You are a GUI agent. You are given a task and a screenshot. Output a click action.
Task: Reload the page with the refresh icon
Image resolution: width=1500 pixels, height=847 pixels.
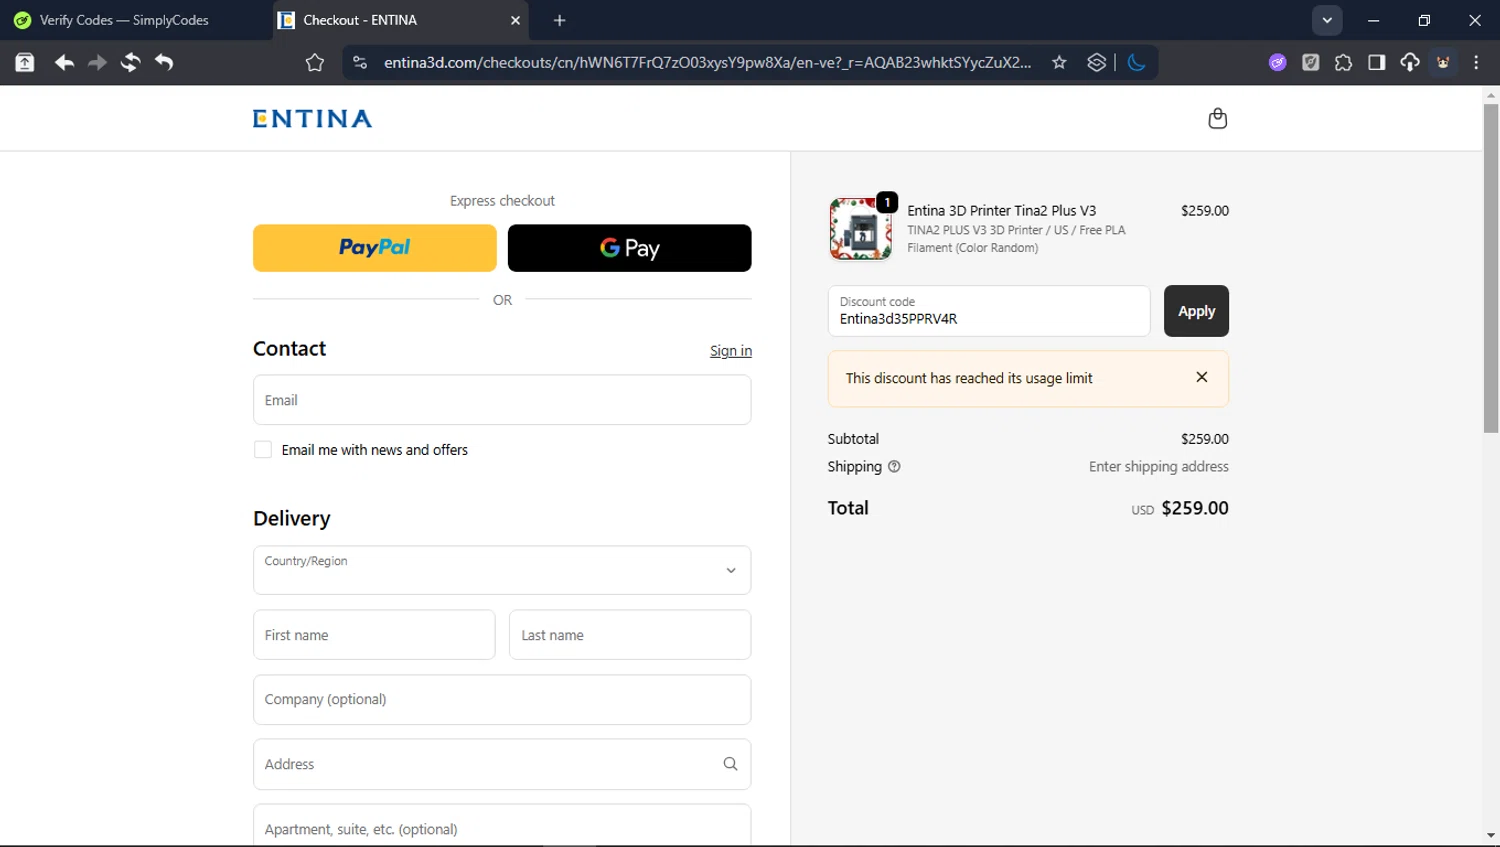(130, 62)
